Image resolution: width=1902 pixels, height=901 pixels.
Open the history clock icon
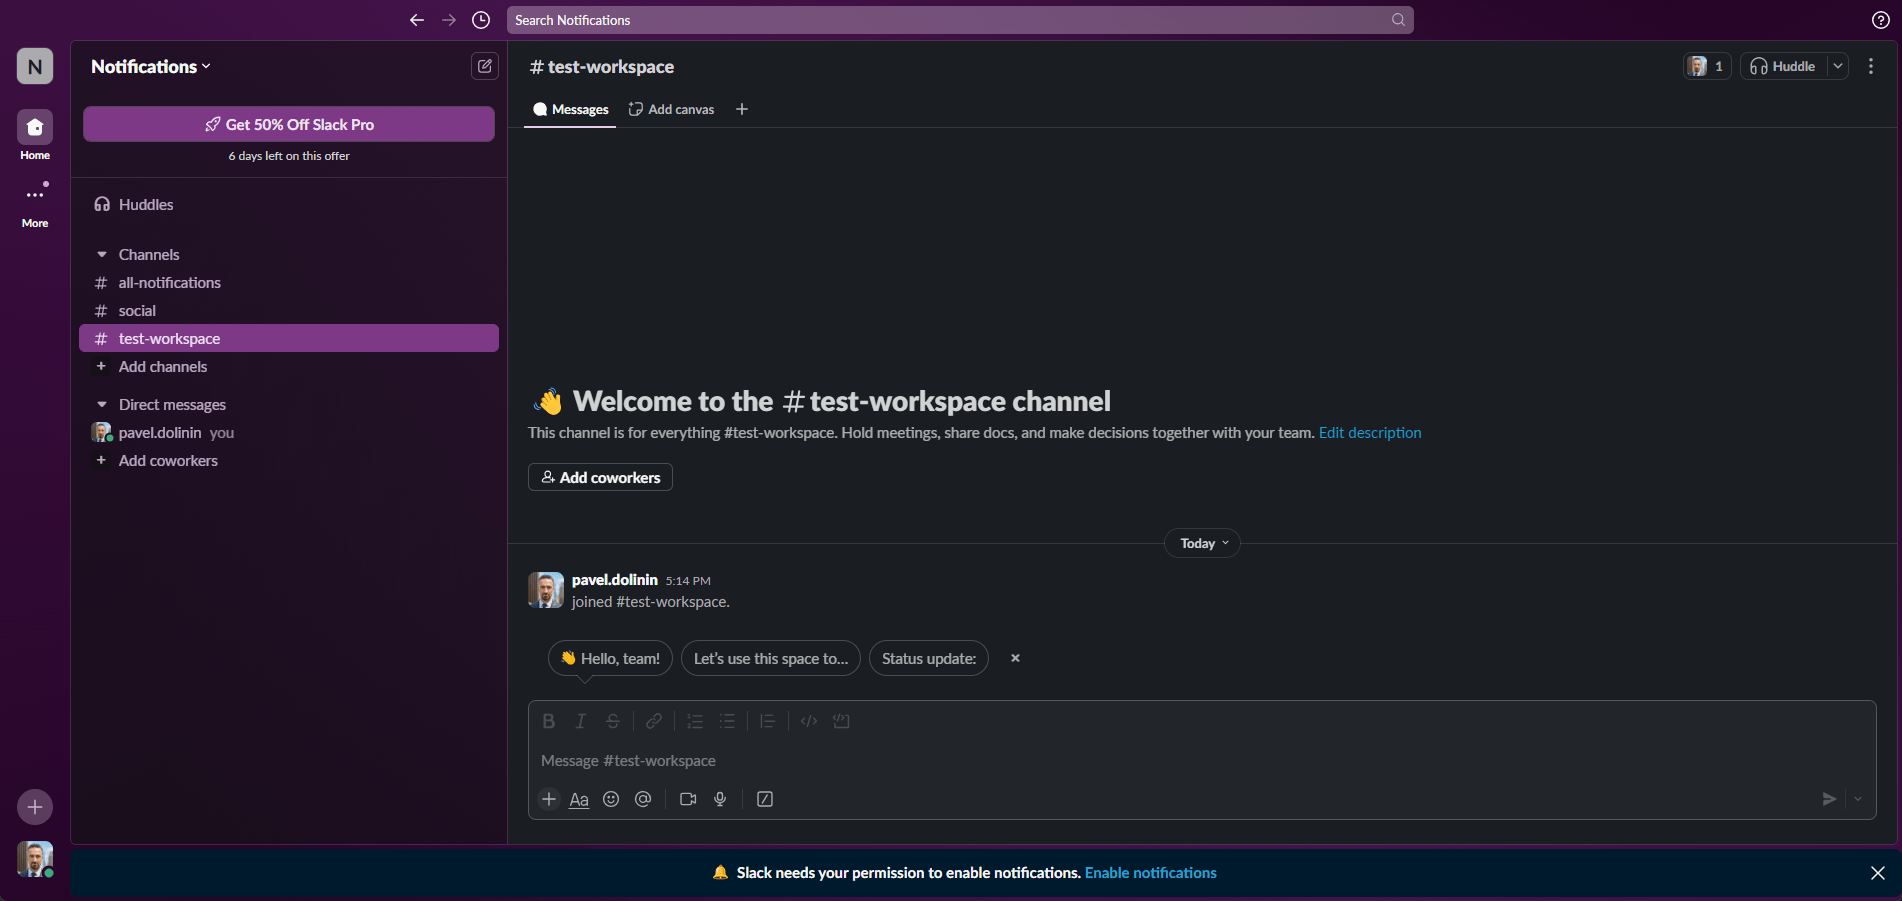(x=481, y=20)
